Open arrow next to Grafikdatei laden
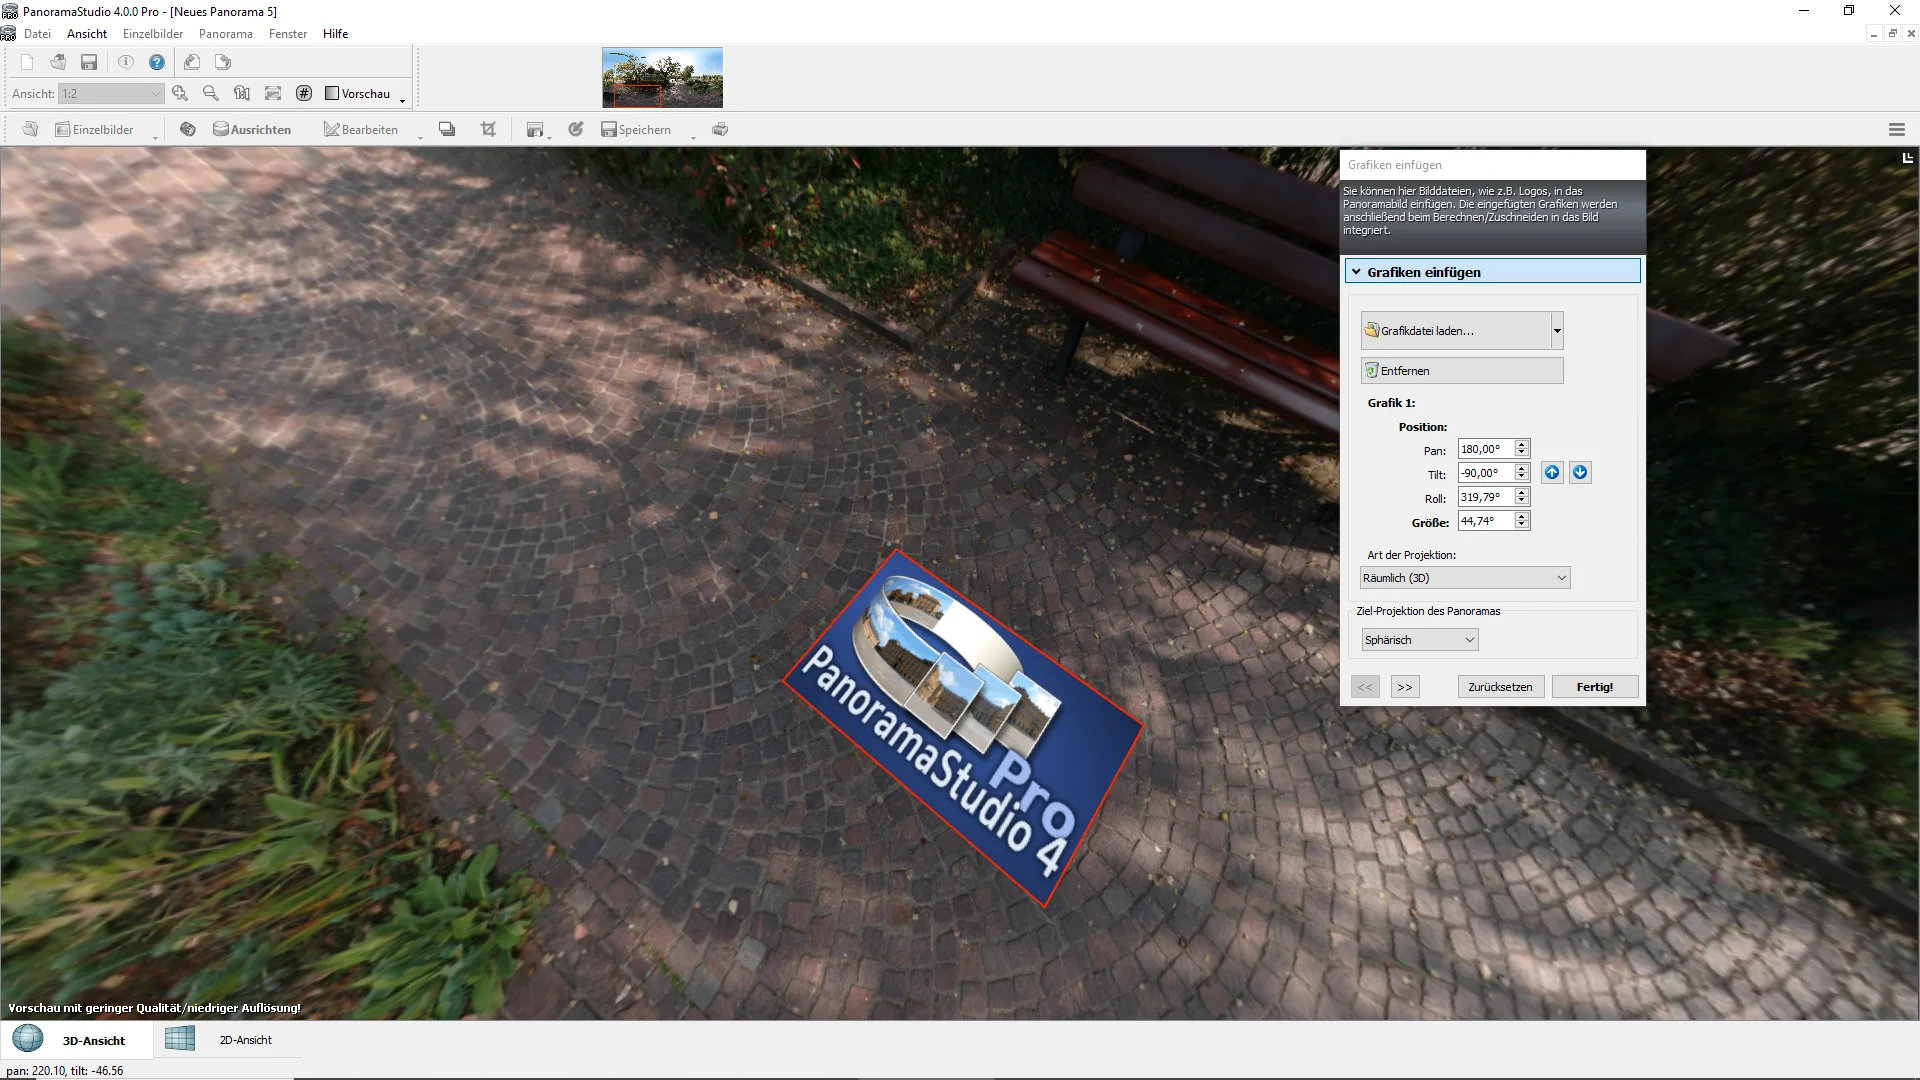 tap(1557, 331)
